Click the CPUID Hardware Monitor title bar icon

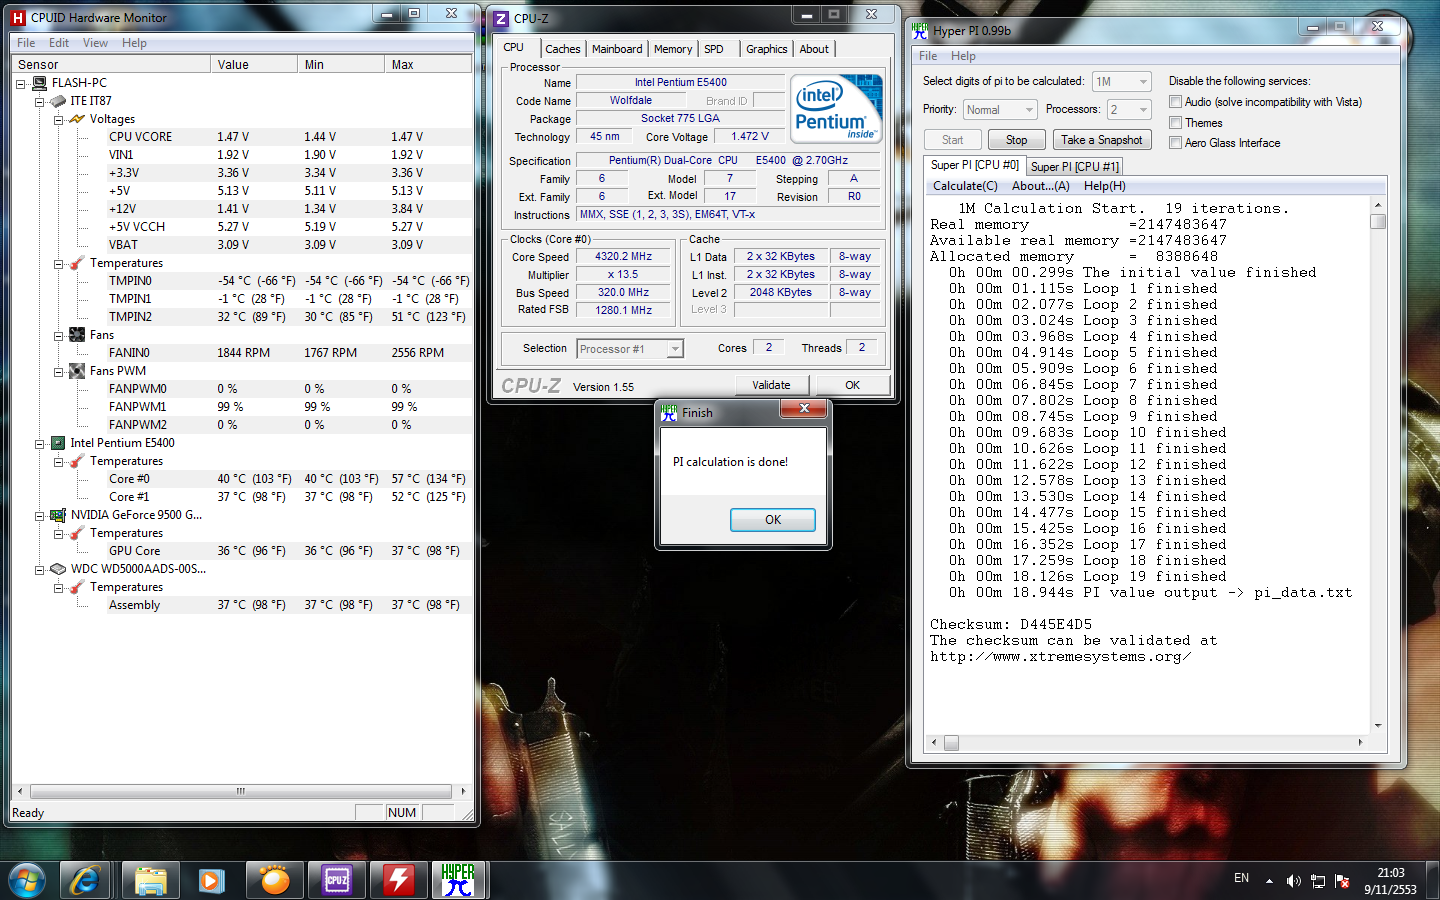(18, 17)
